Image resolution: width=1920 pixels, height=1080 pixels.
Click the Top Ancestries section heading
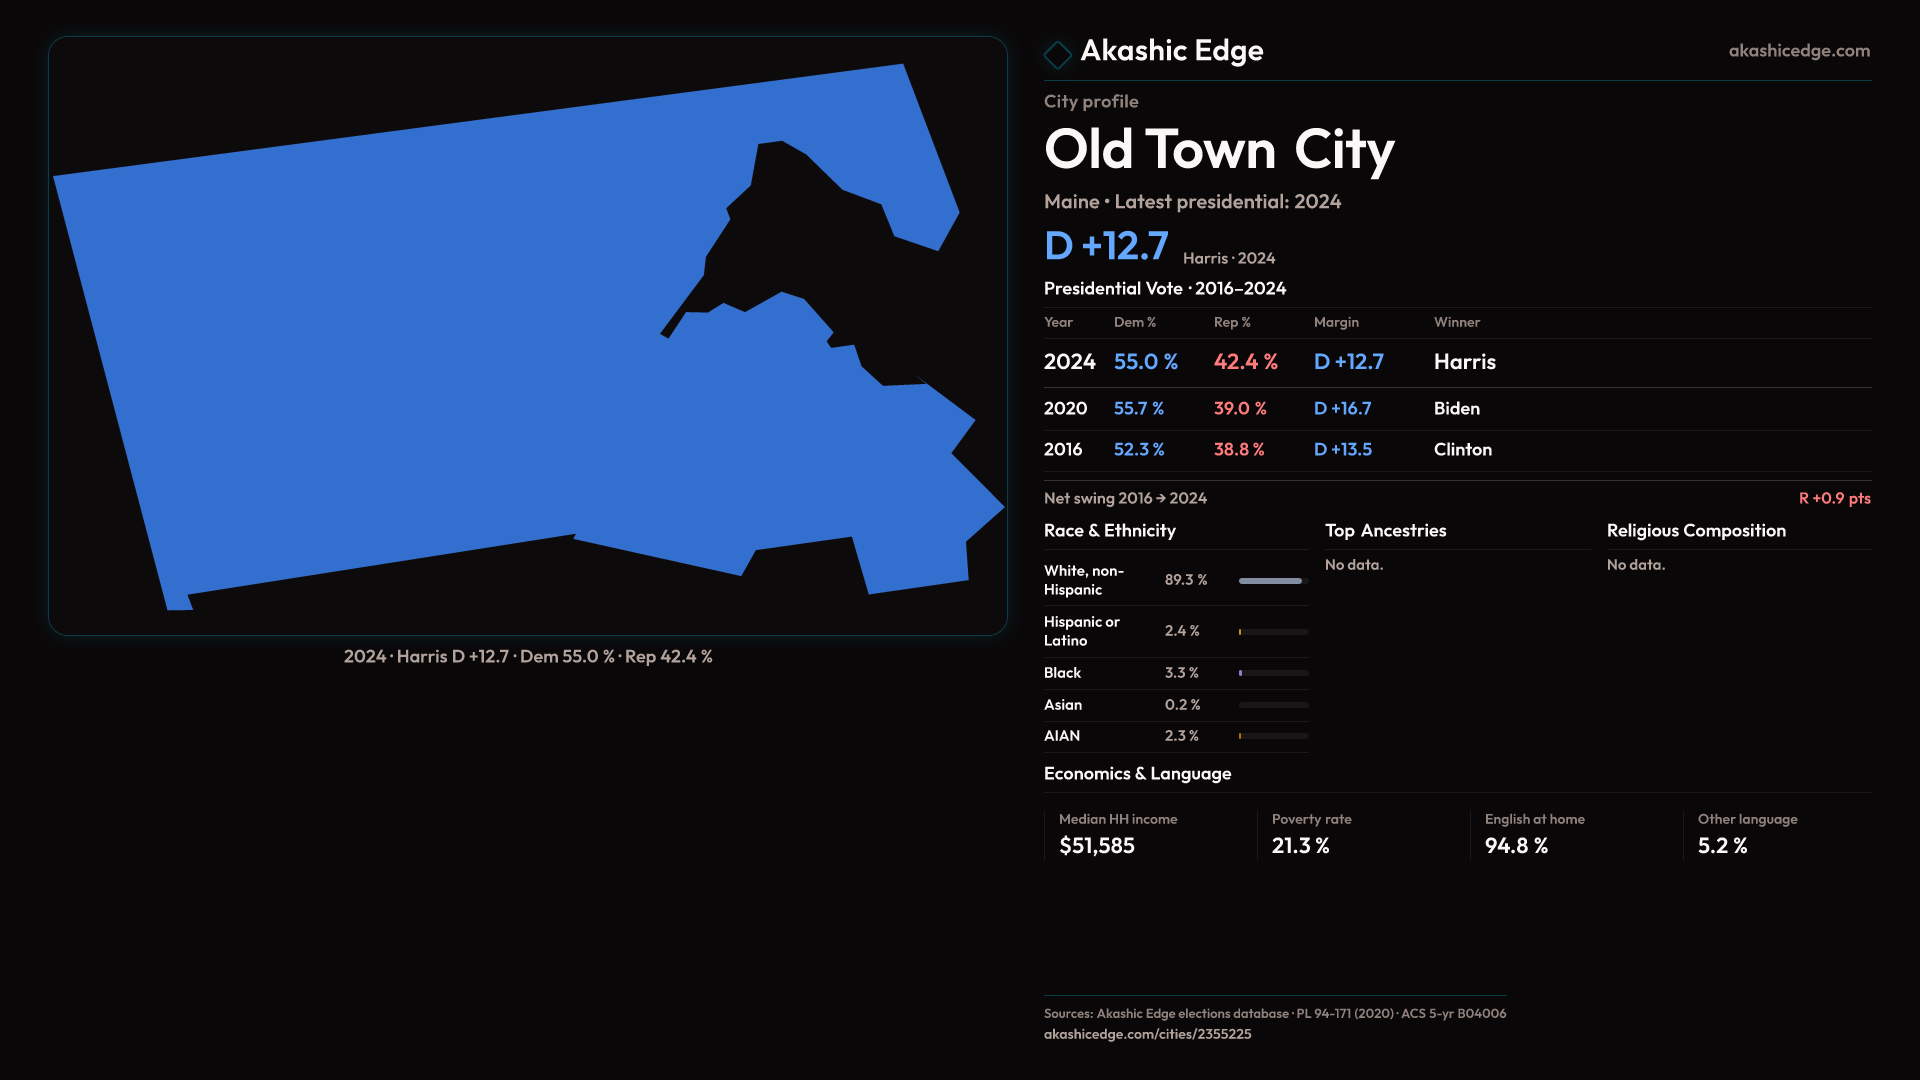(x=1385, y=531)
